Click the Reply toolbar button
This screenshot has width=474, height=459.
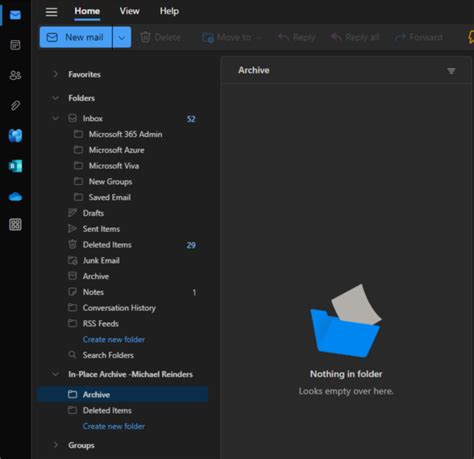(x=297, y=37)
